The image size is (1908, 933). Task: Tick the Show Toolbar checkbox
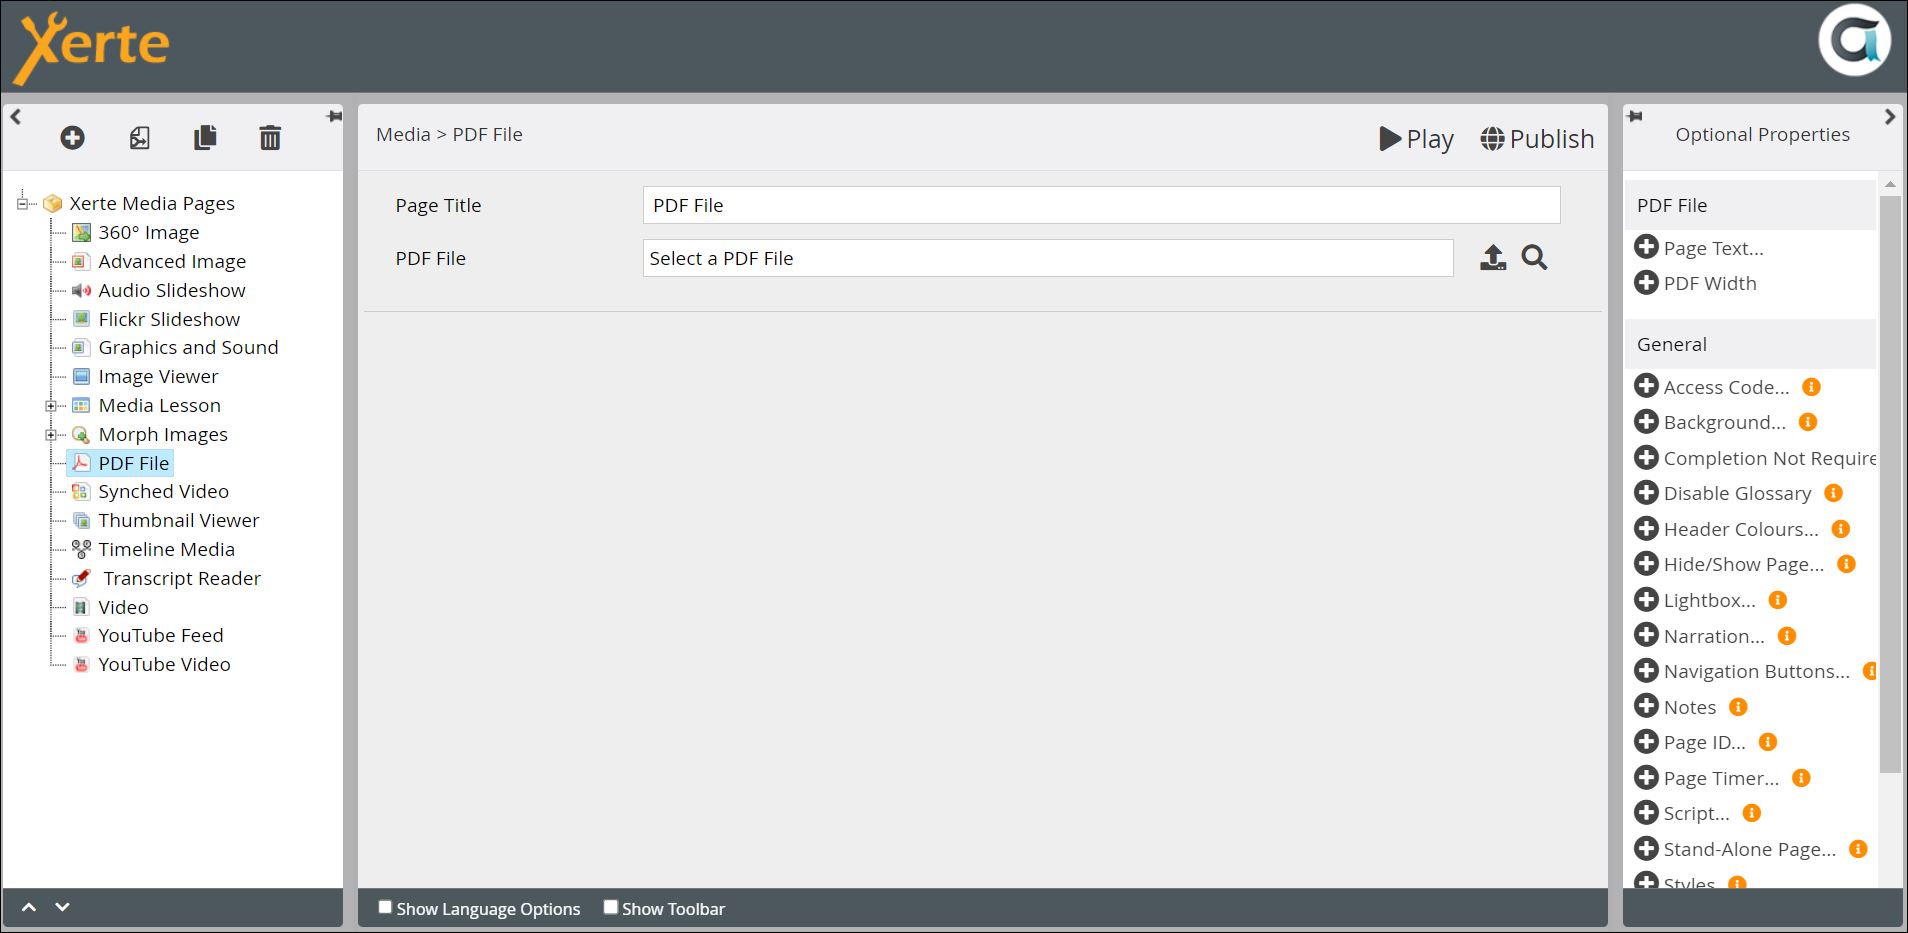tap(610, 907)
